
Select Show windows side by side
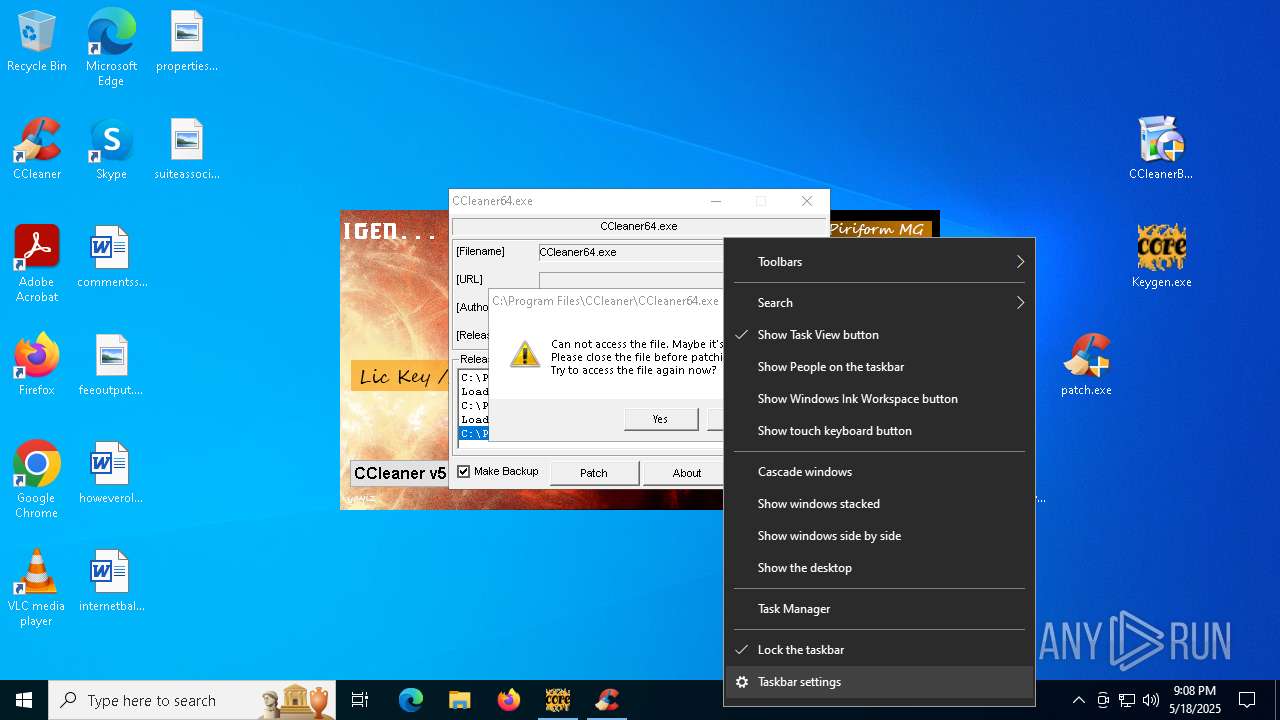point(880,536)
